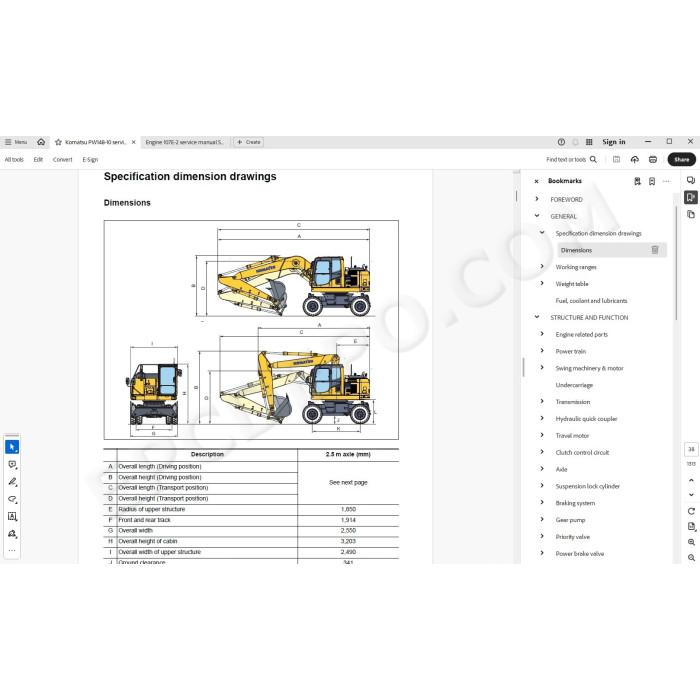Choose the Select arrow tool
The width and height of the screenshot is (700, 700).
[x=12, y=447]
